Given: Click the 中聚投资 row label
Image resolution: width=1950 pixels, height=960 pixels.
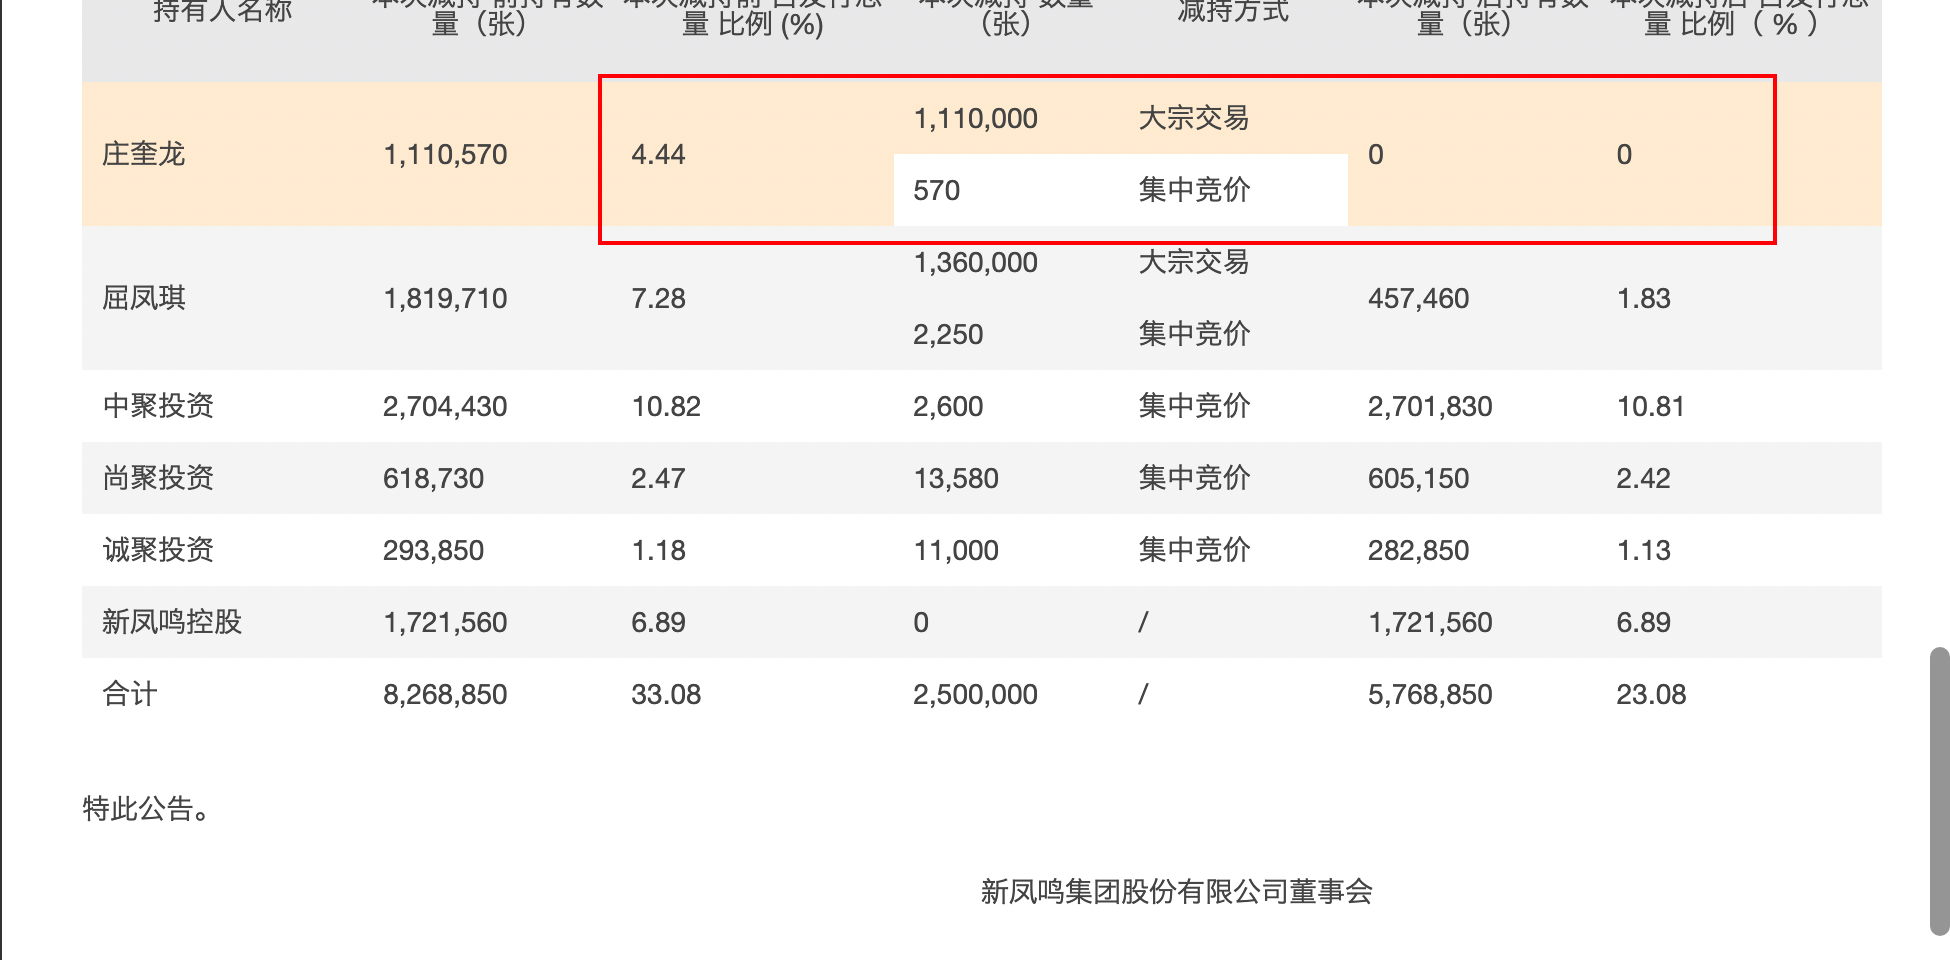Looking at the screenshot, I should pos(158,406).
